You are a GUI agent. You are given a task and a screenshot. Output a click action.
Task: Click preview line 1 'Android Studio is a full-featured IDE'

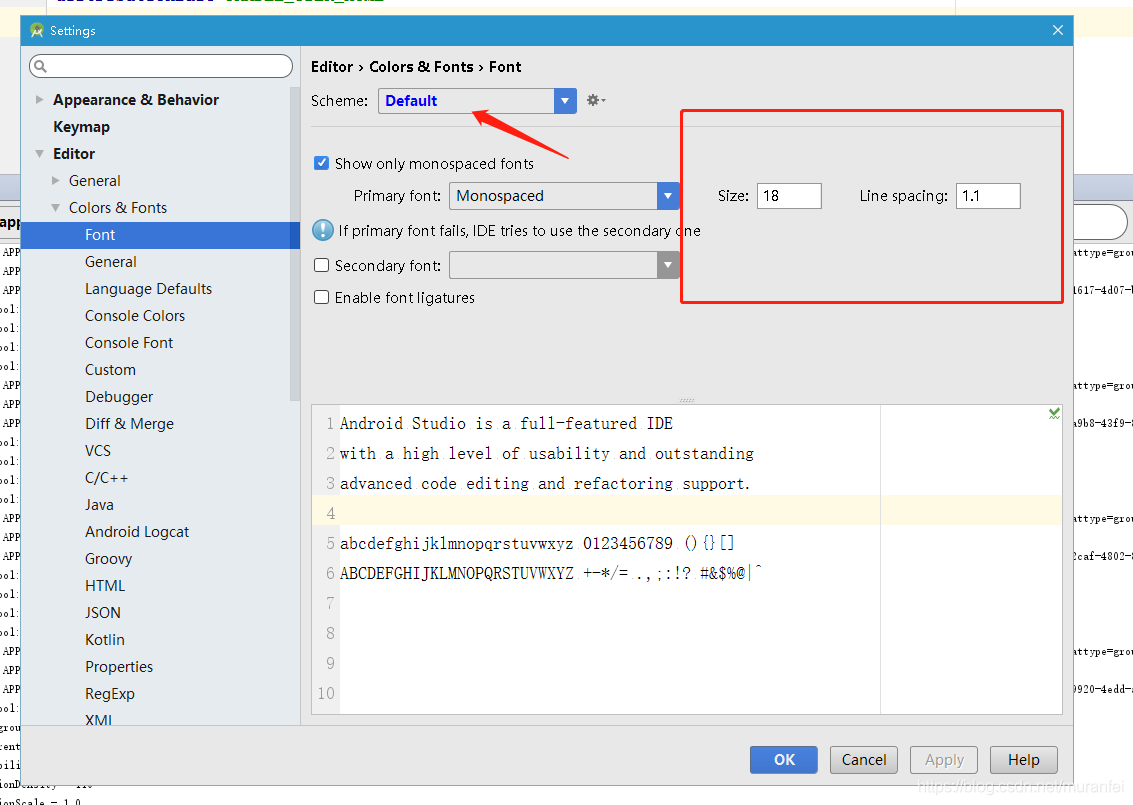507,423
